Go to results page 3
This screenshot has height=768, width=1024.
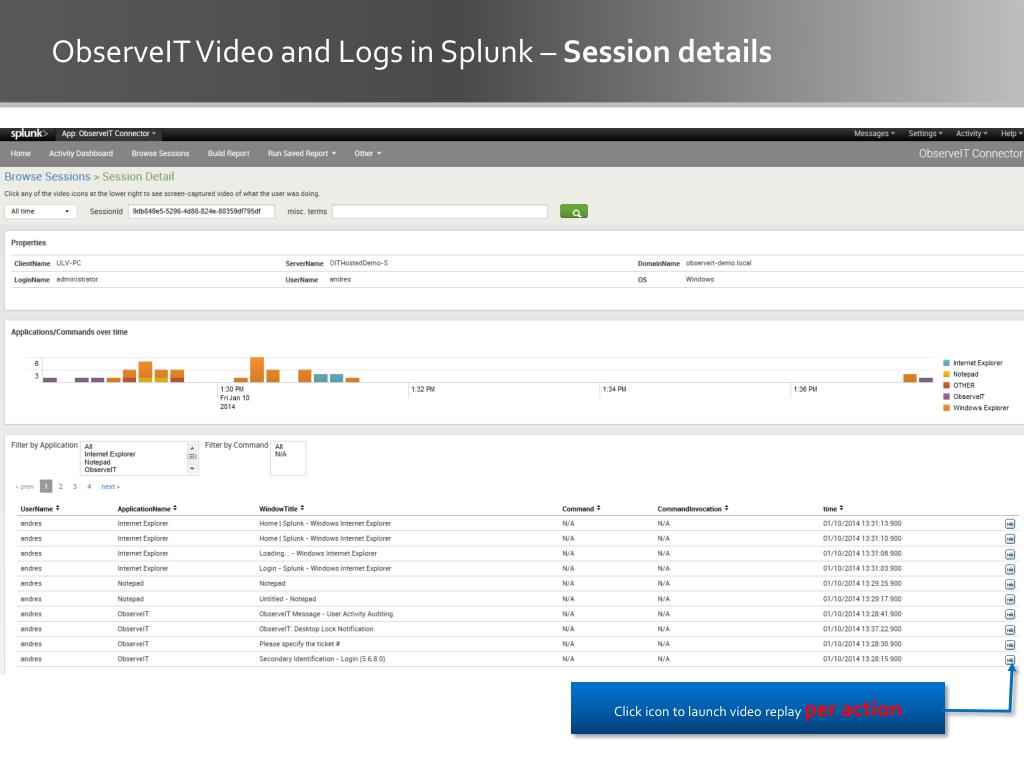pyautogui.click(x=75, y=487)
